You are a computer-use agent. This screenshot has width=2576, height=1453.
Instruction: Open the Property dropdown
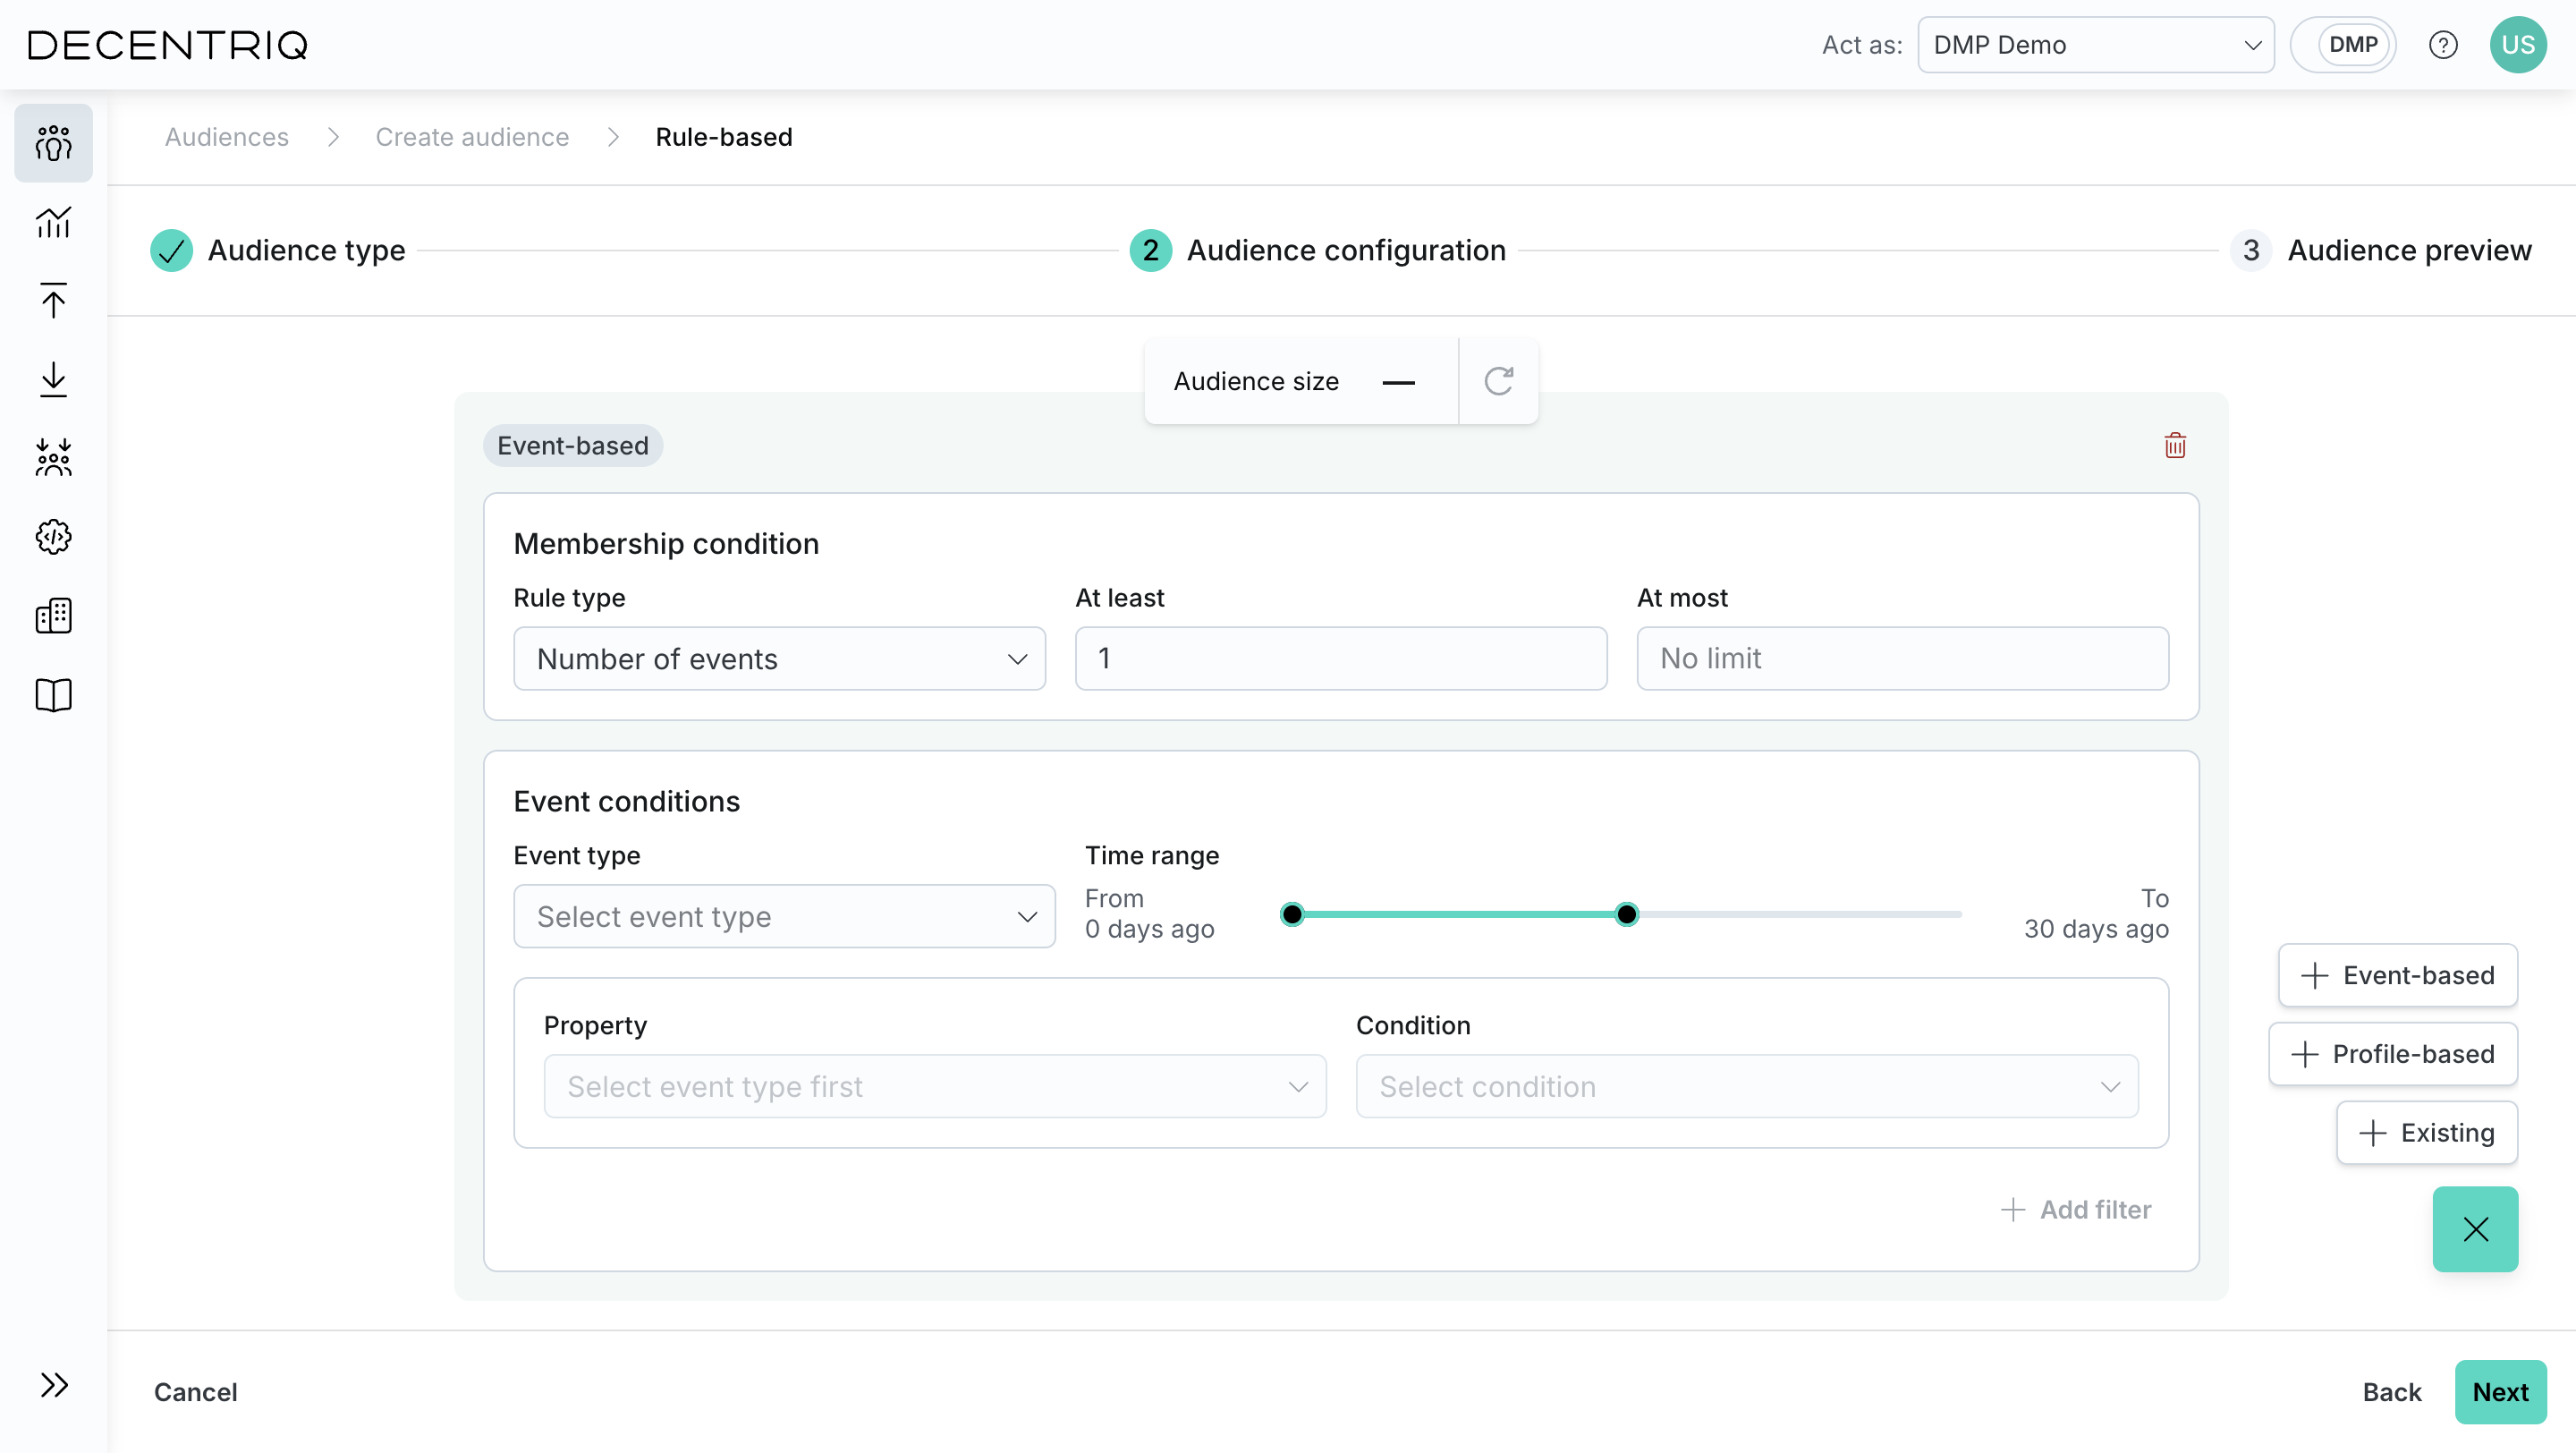(x=935, y=1087)
